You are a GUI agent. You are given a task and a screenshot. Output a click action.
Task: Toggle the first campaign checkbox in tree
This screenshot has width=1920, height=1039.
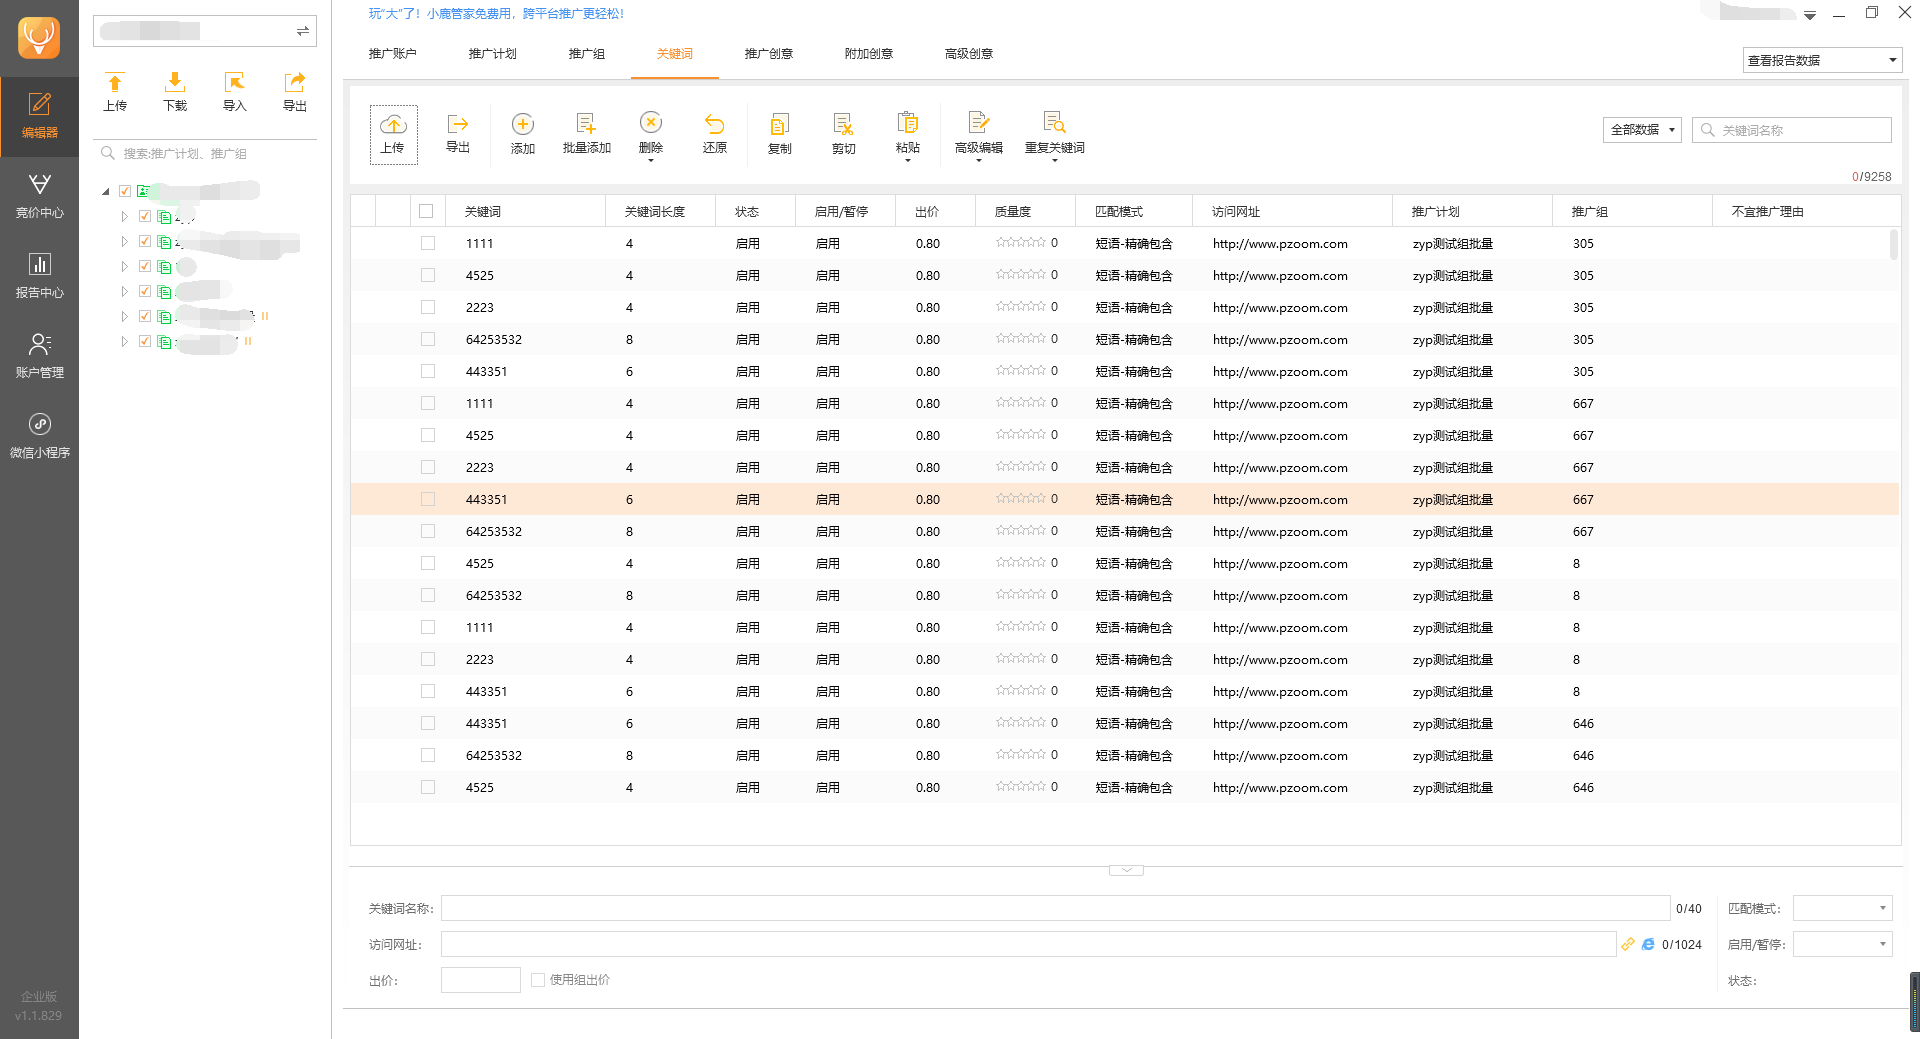pyautogui.click(x=145, y=216)
